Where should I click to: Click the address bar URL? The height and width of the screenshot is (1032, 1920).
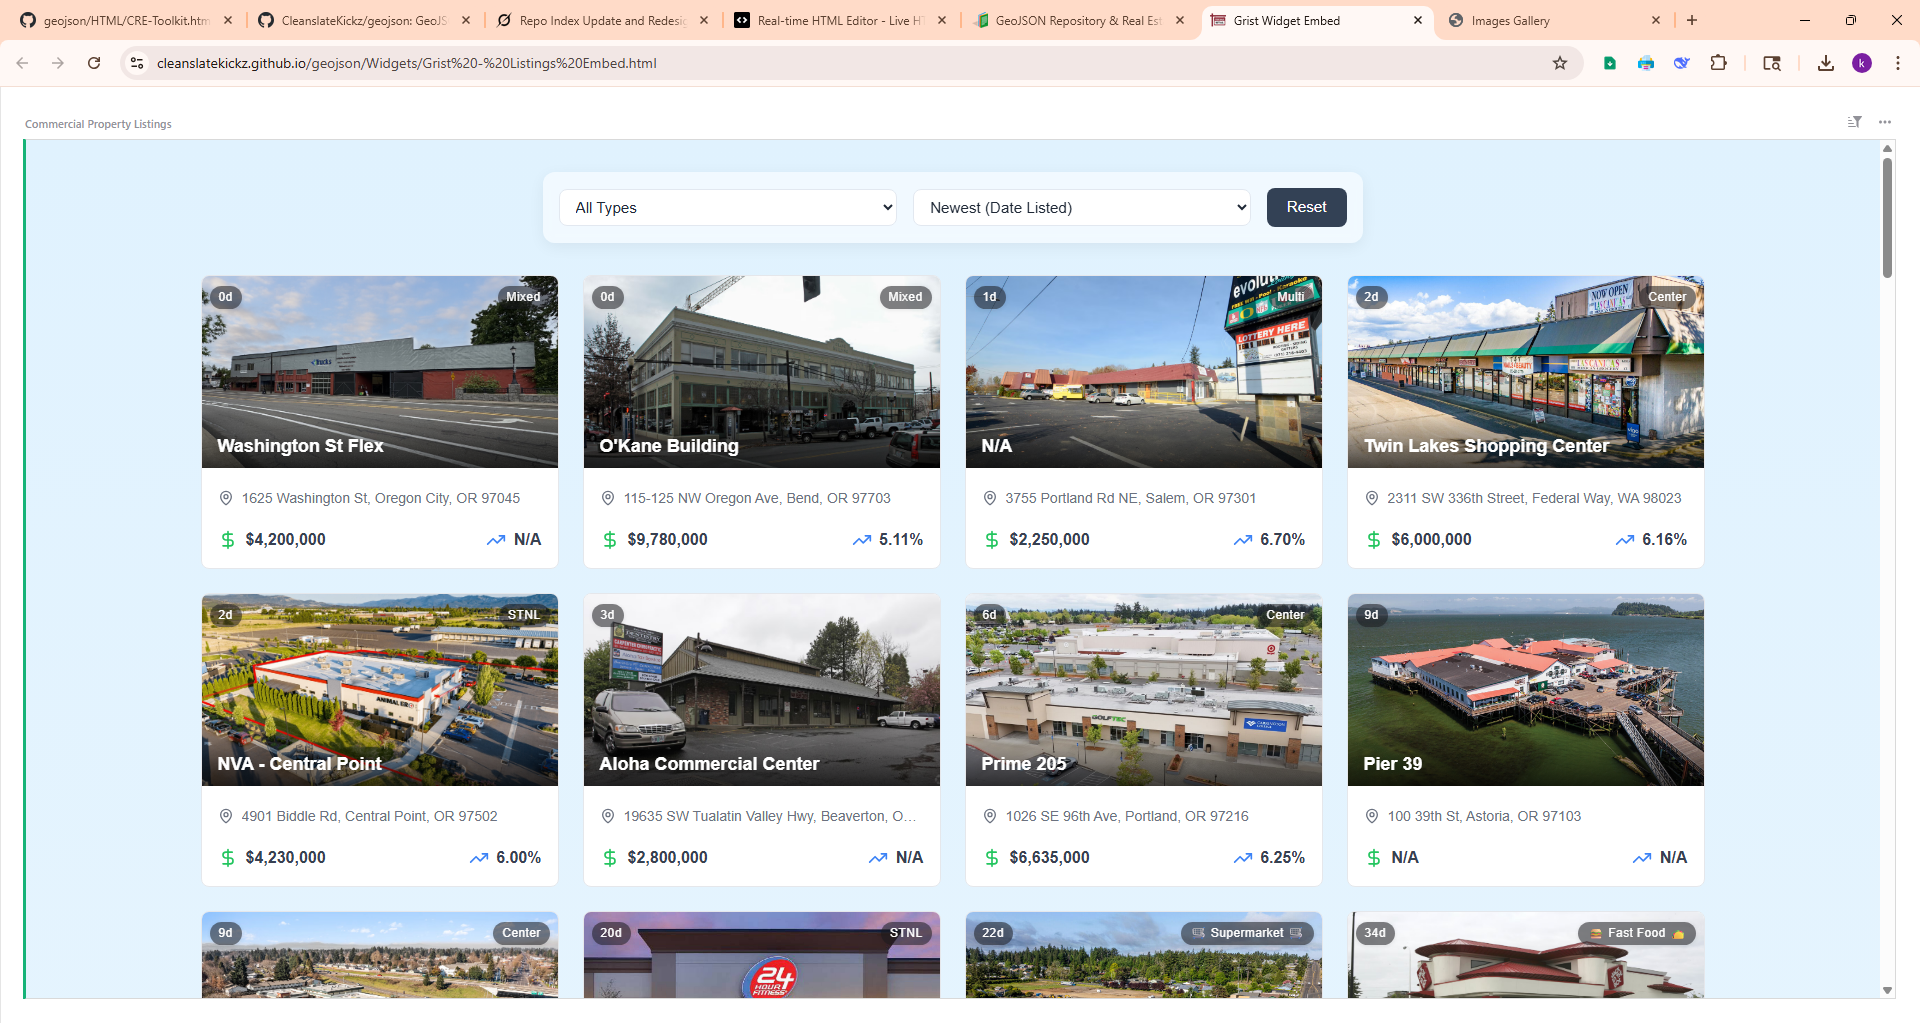pos(406,63)
